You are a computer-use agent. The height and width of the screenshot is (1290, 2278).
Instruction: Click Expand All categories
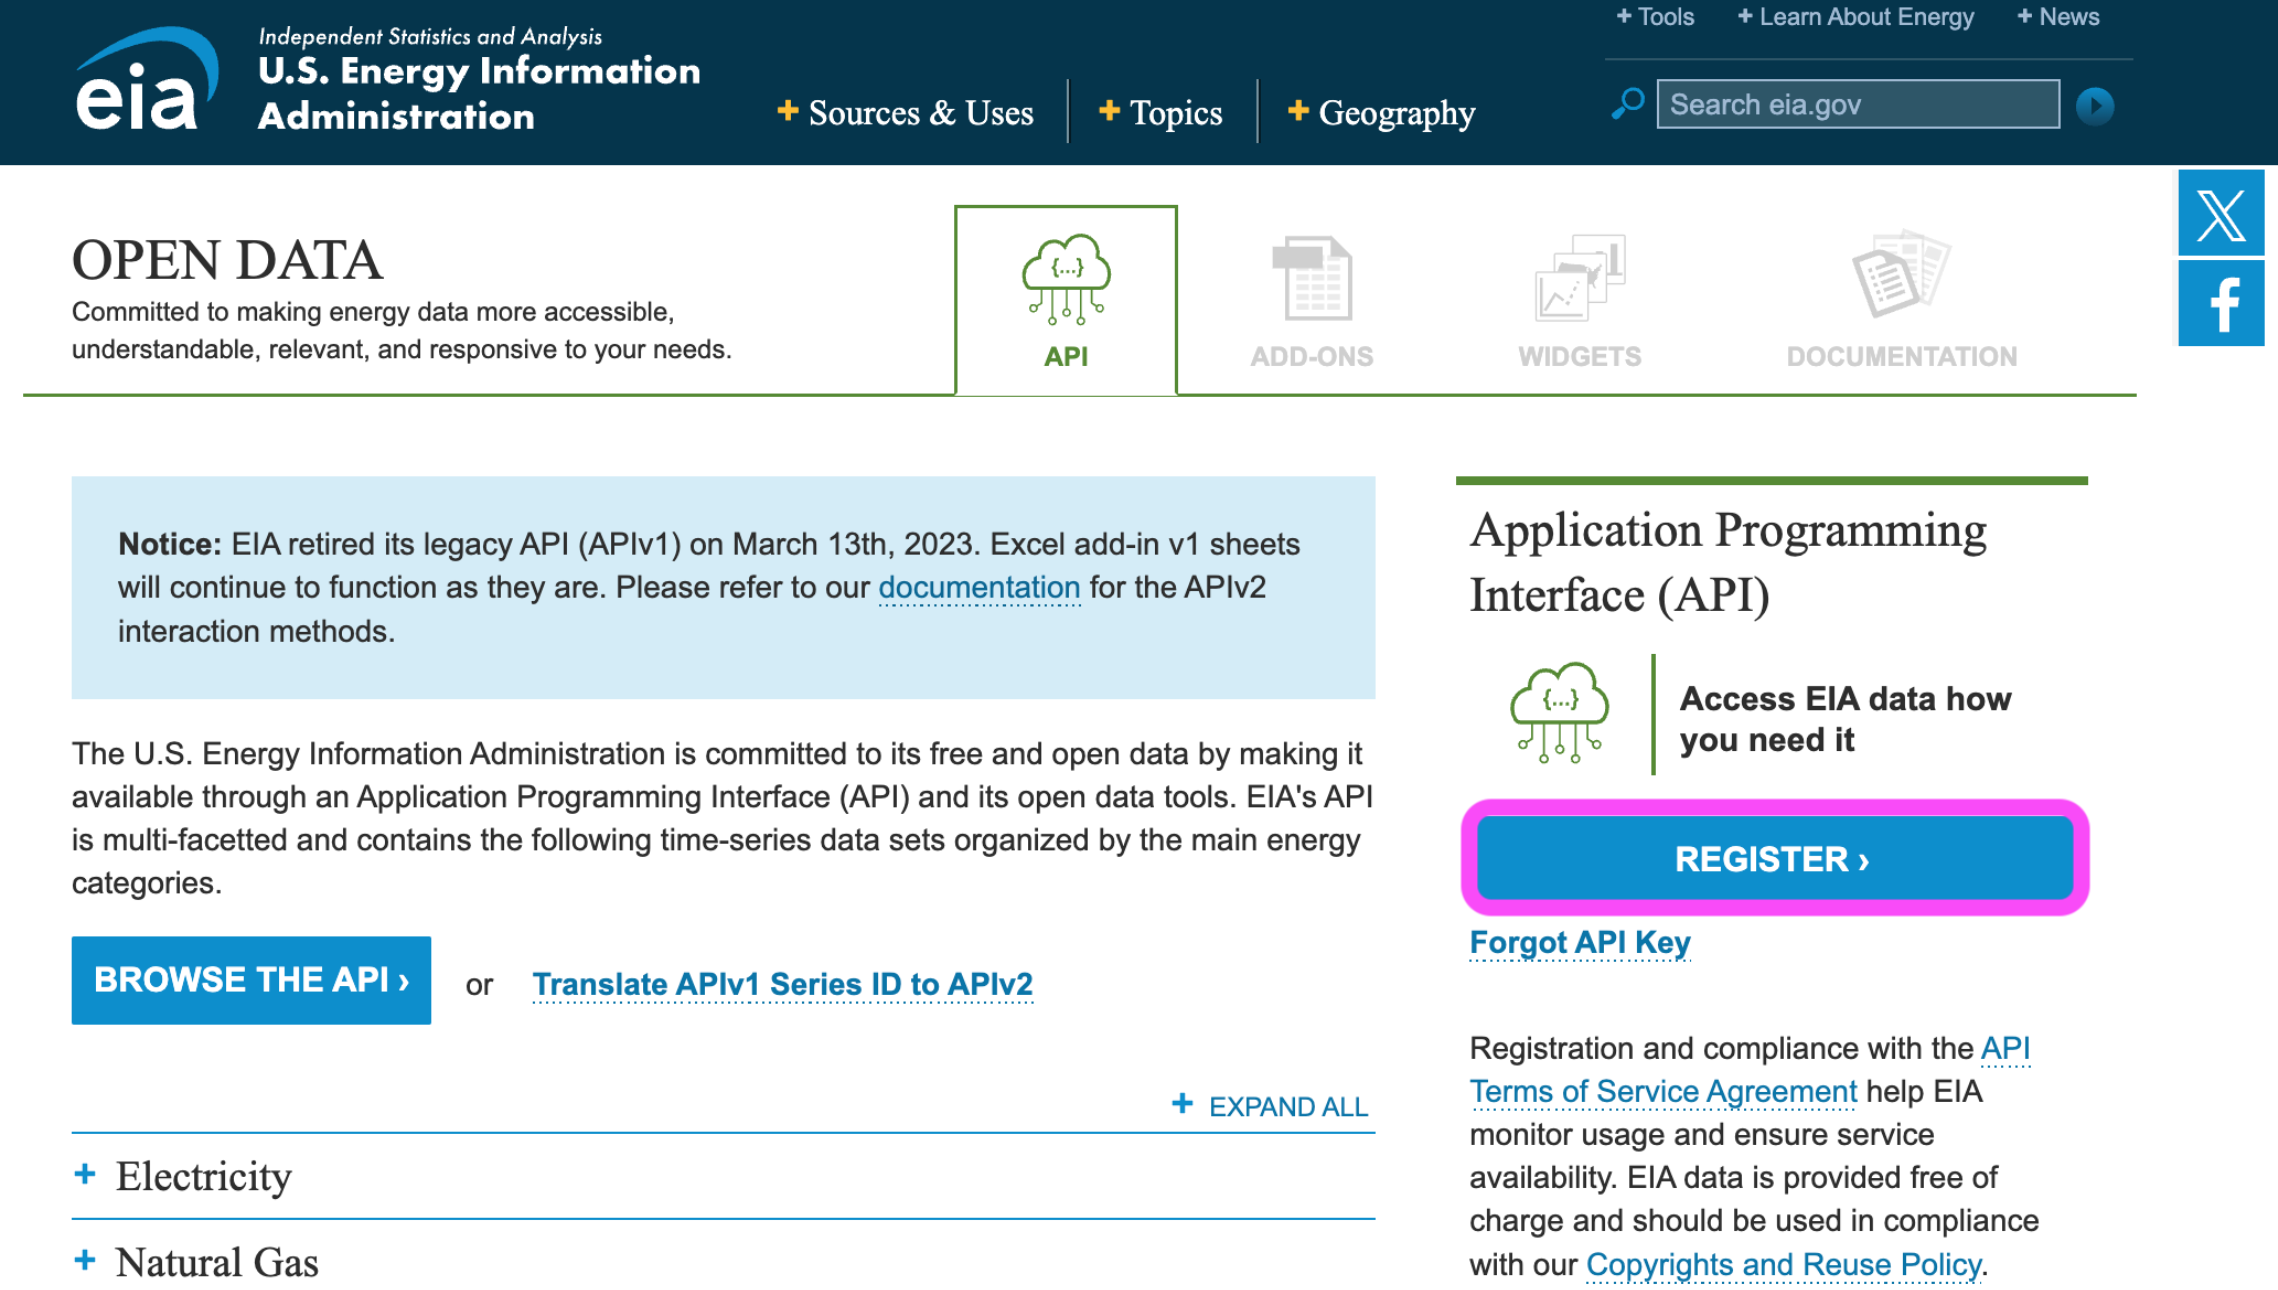(1270, 1106)
